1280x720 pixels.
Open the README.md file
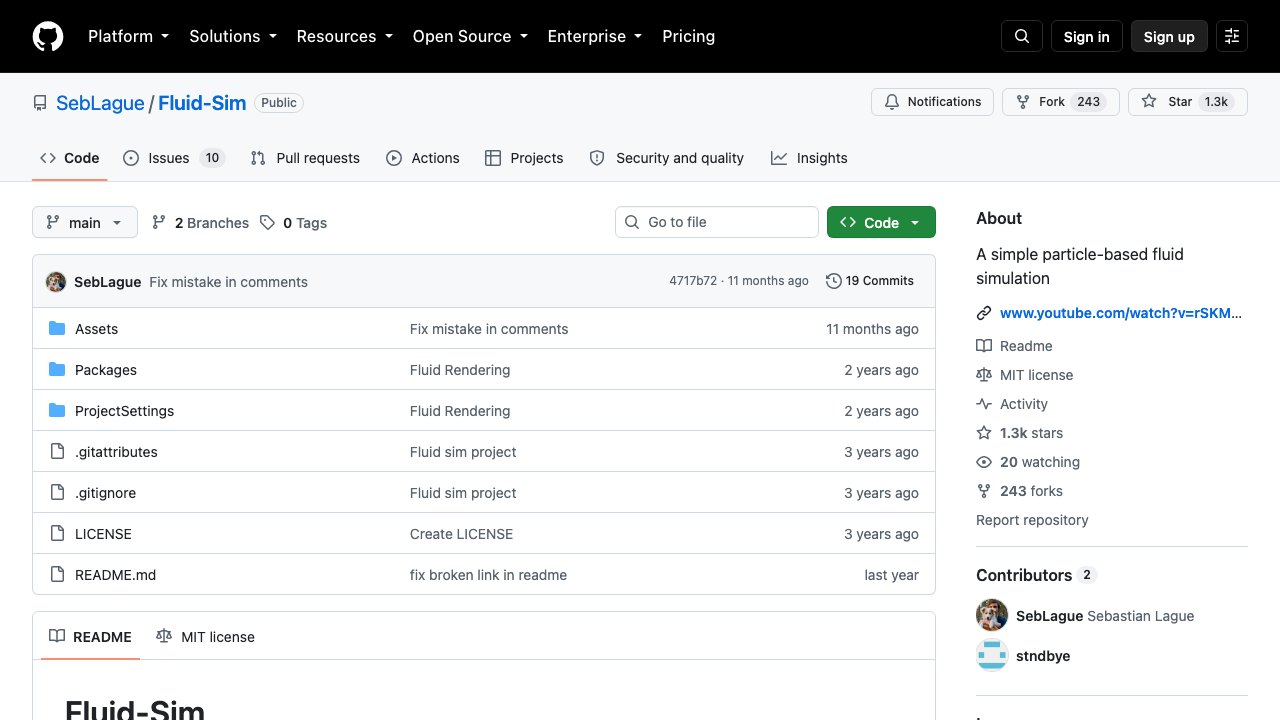point(115,575)
